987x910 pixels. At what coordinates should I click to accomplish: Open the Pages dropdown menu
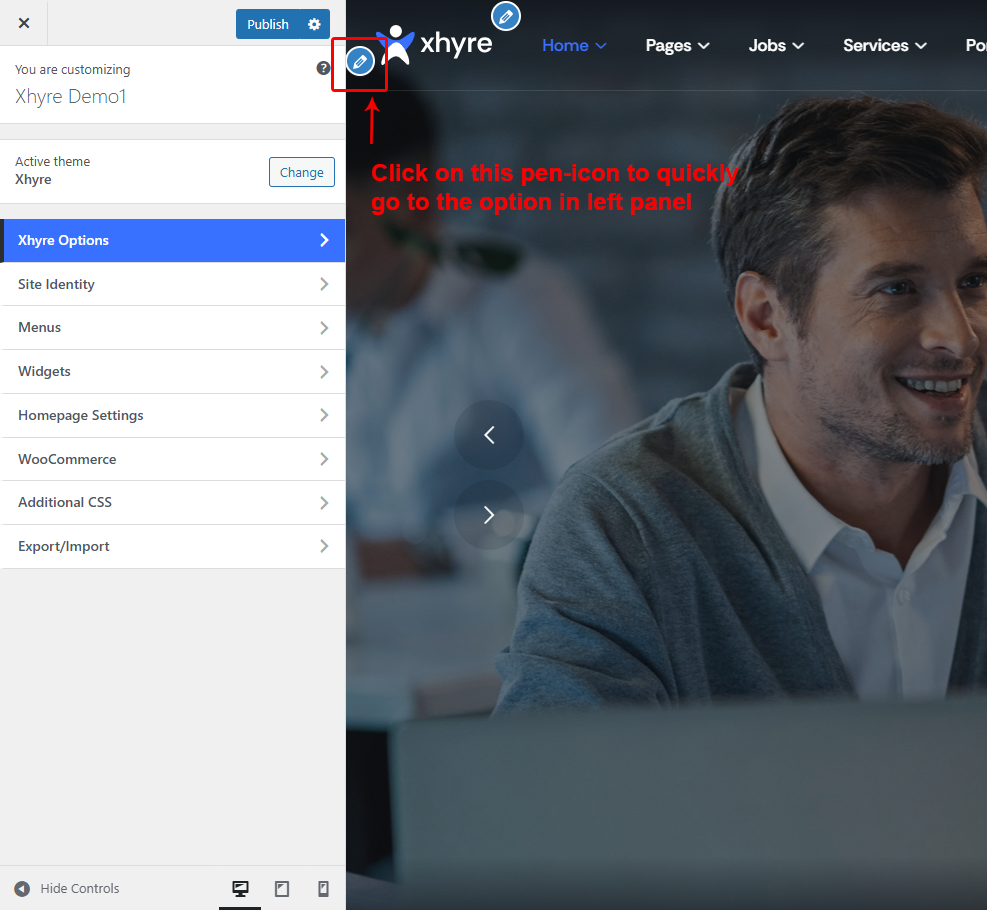(x=677, y=45)
